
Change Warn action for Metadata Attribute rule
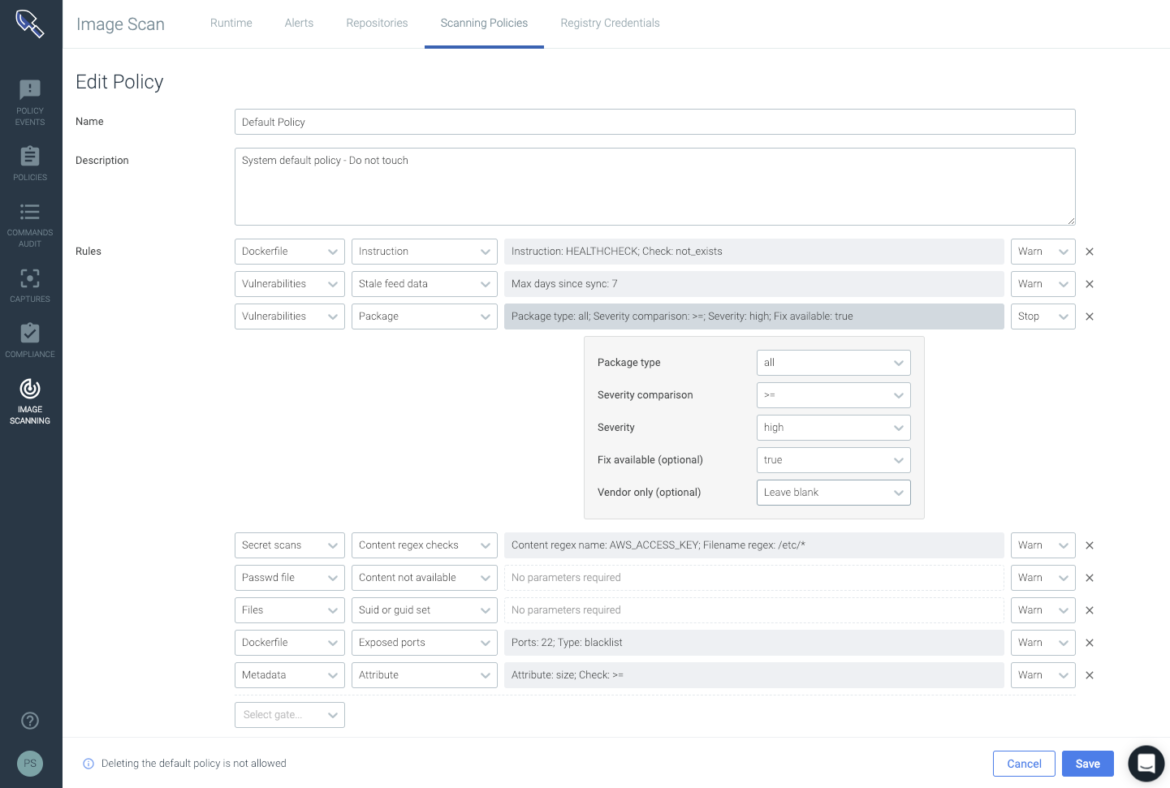pos(1043,675)
